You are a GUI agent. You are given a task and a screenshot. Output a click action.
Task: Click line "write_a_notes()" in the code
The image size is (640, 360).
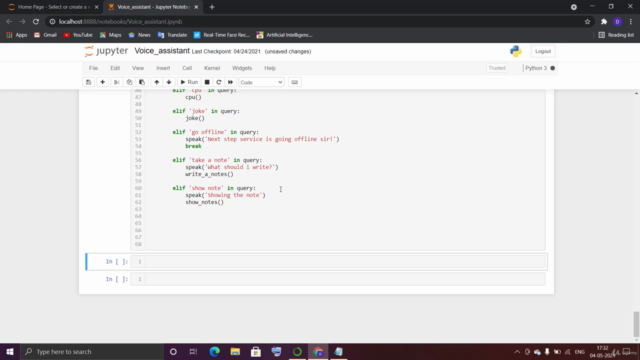tap(209, 174)
